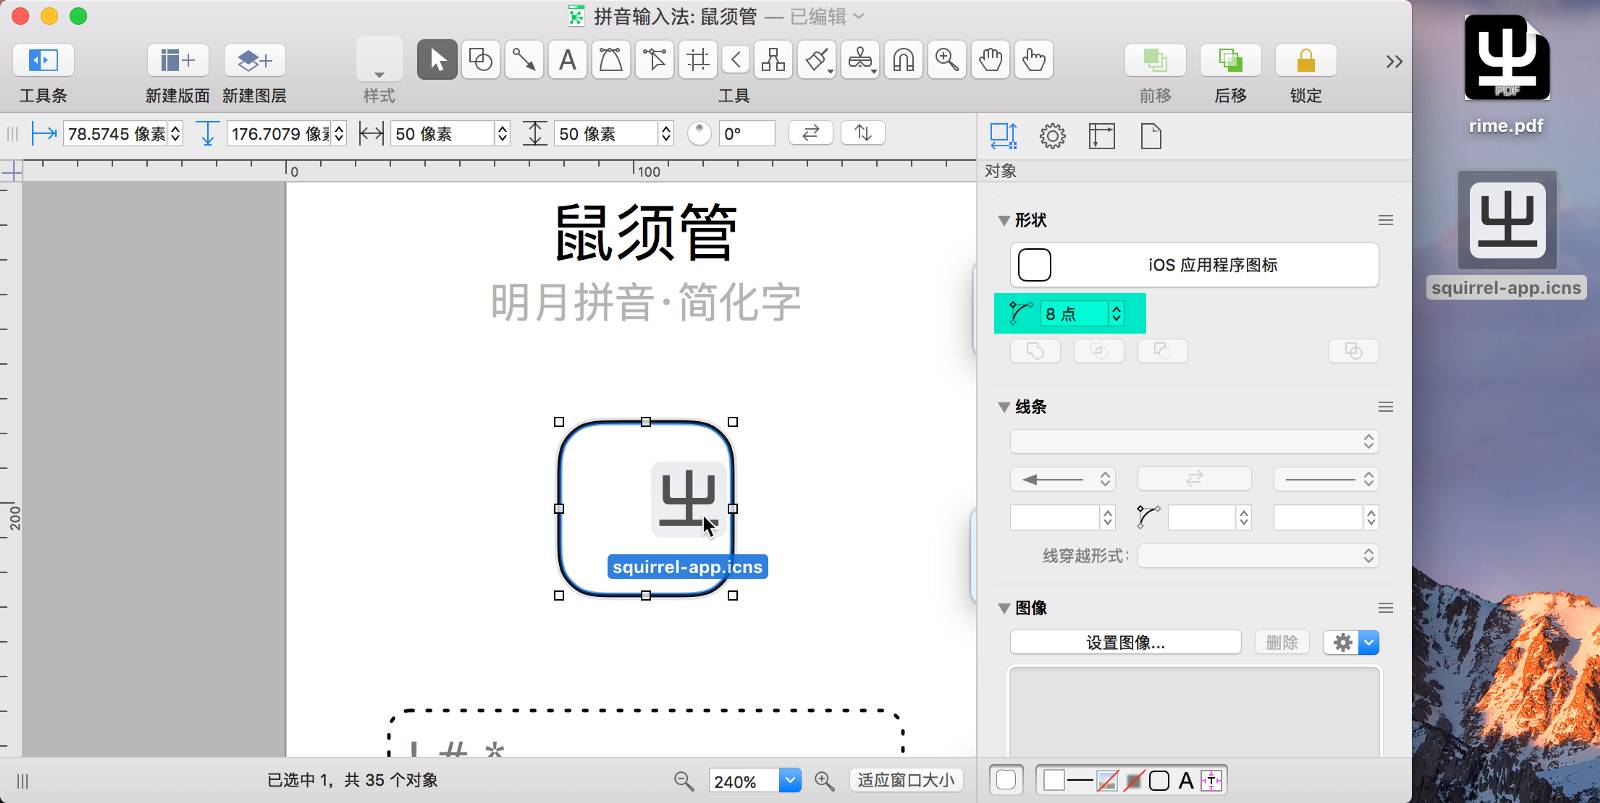Image resolution: width=1600 pixels, height=803 pixels.
Task: Click the 适应窗口大小 button
Action: point(906,780)
